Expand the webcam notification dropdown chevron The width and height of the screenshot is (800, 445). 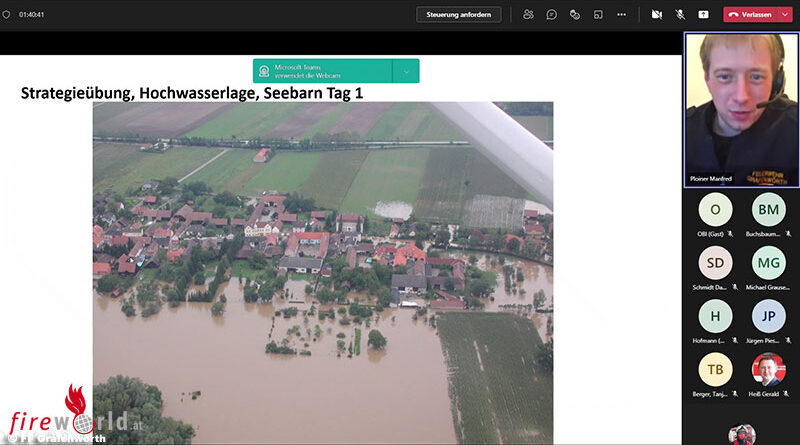[406, 71]
